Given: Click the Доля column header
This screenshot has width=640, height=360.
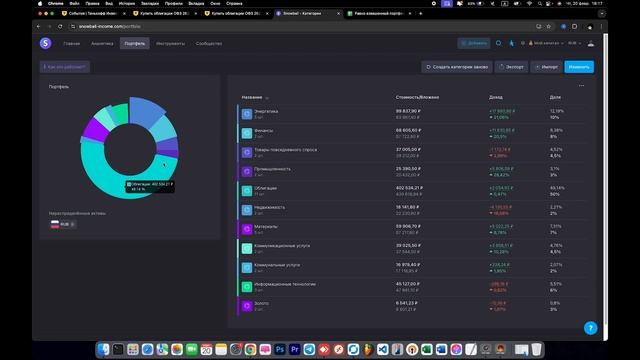Looking at the screenshot, I should pyautogui.click(x=555, y=97).
